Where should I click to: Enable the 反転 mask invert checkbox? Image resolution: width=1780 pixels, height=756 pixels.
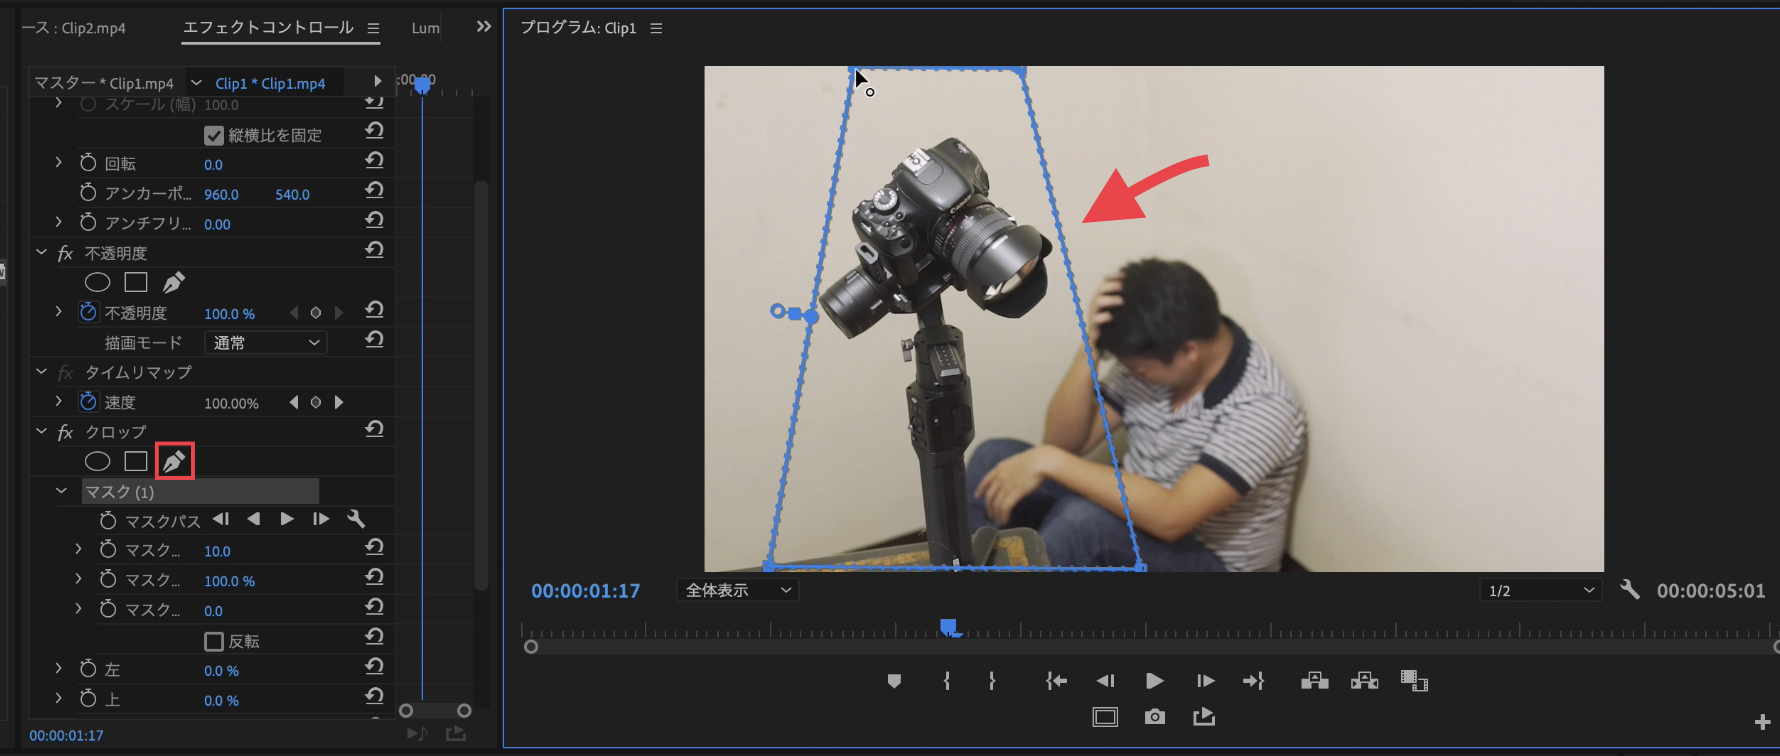pyautogui.click(x=214, y=641)
